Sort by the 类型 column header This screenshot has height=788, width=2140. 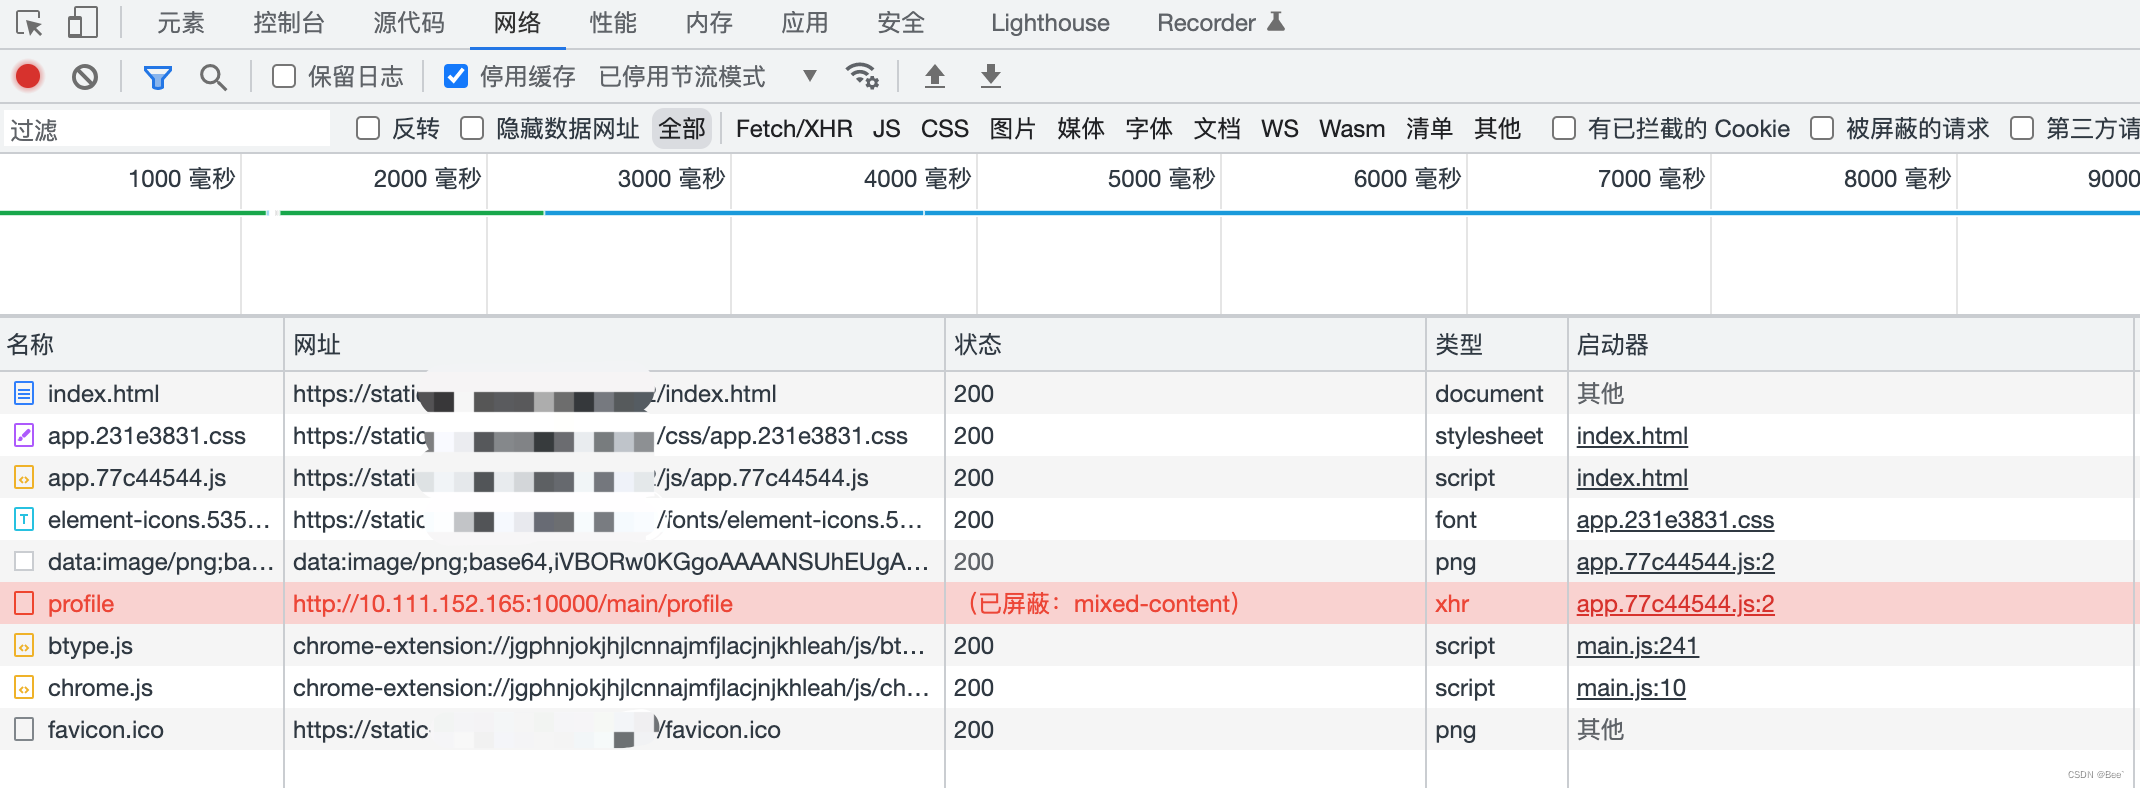(1497, 344)
